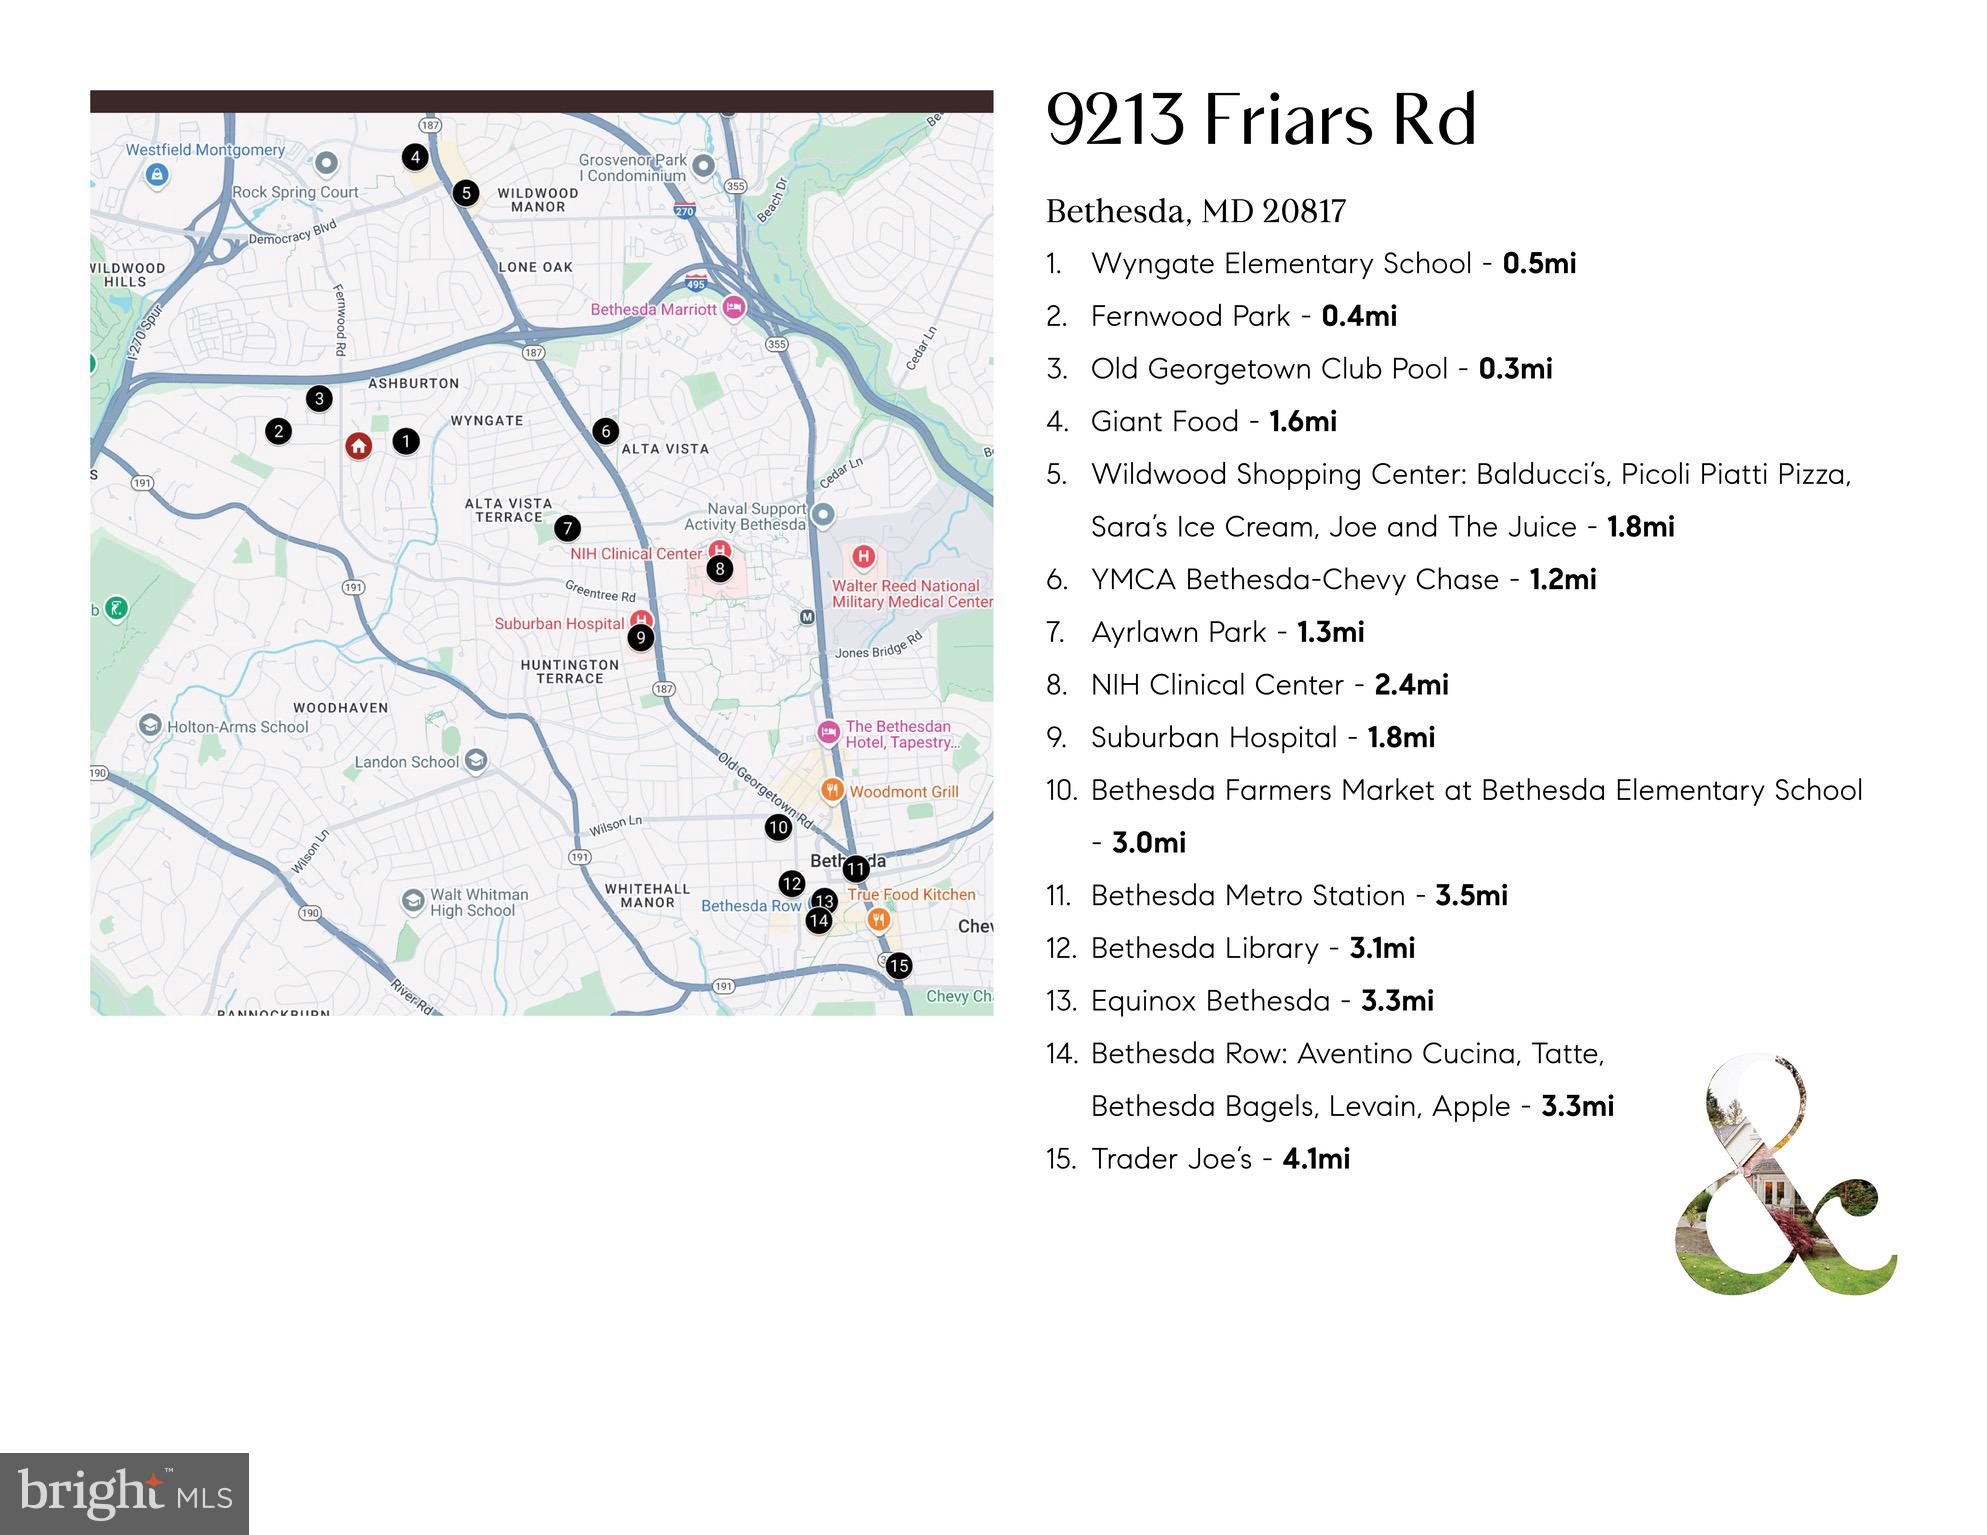
Task: Click the 9213 Friars Rd heading
Action: click(x=1261, y=120)
